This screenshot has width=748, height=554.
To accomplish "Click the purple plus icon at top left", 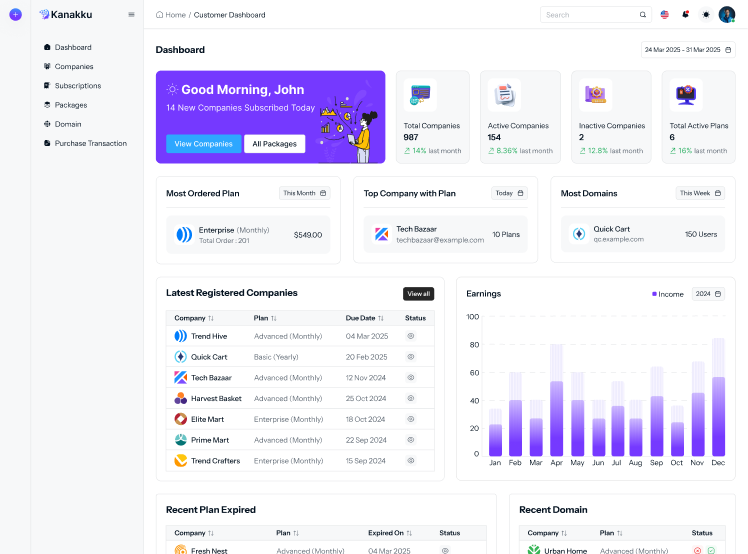I will pyautogui.click(x=15, y=14).
